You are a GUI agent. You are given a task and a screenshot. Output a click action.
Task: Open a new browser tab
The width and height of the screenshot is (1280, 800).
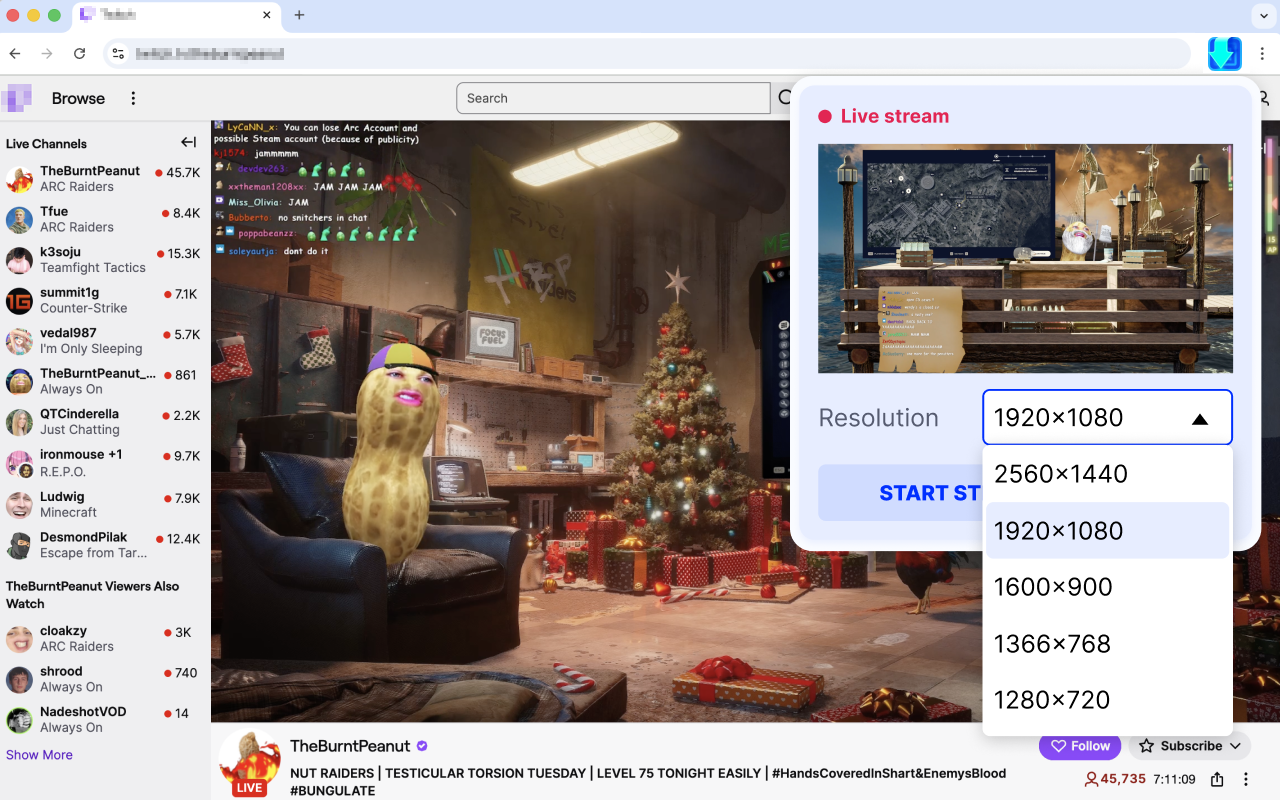[x=299, y=15]
